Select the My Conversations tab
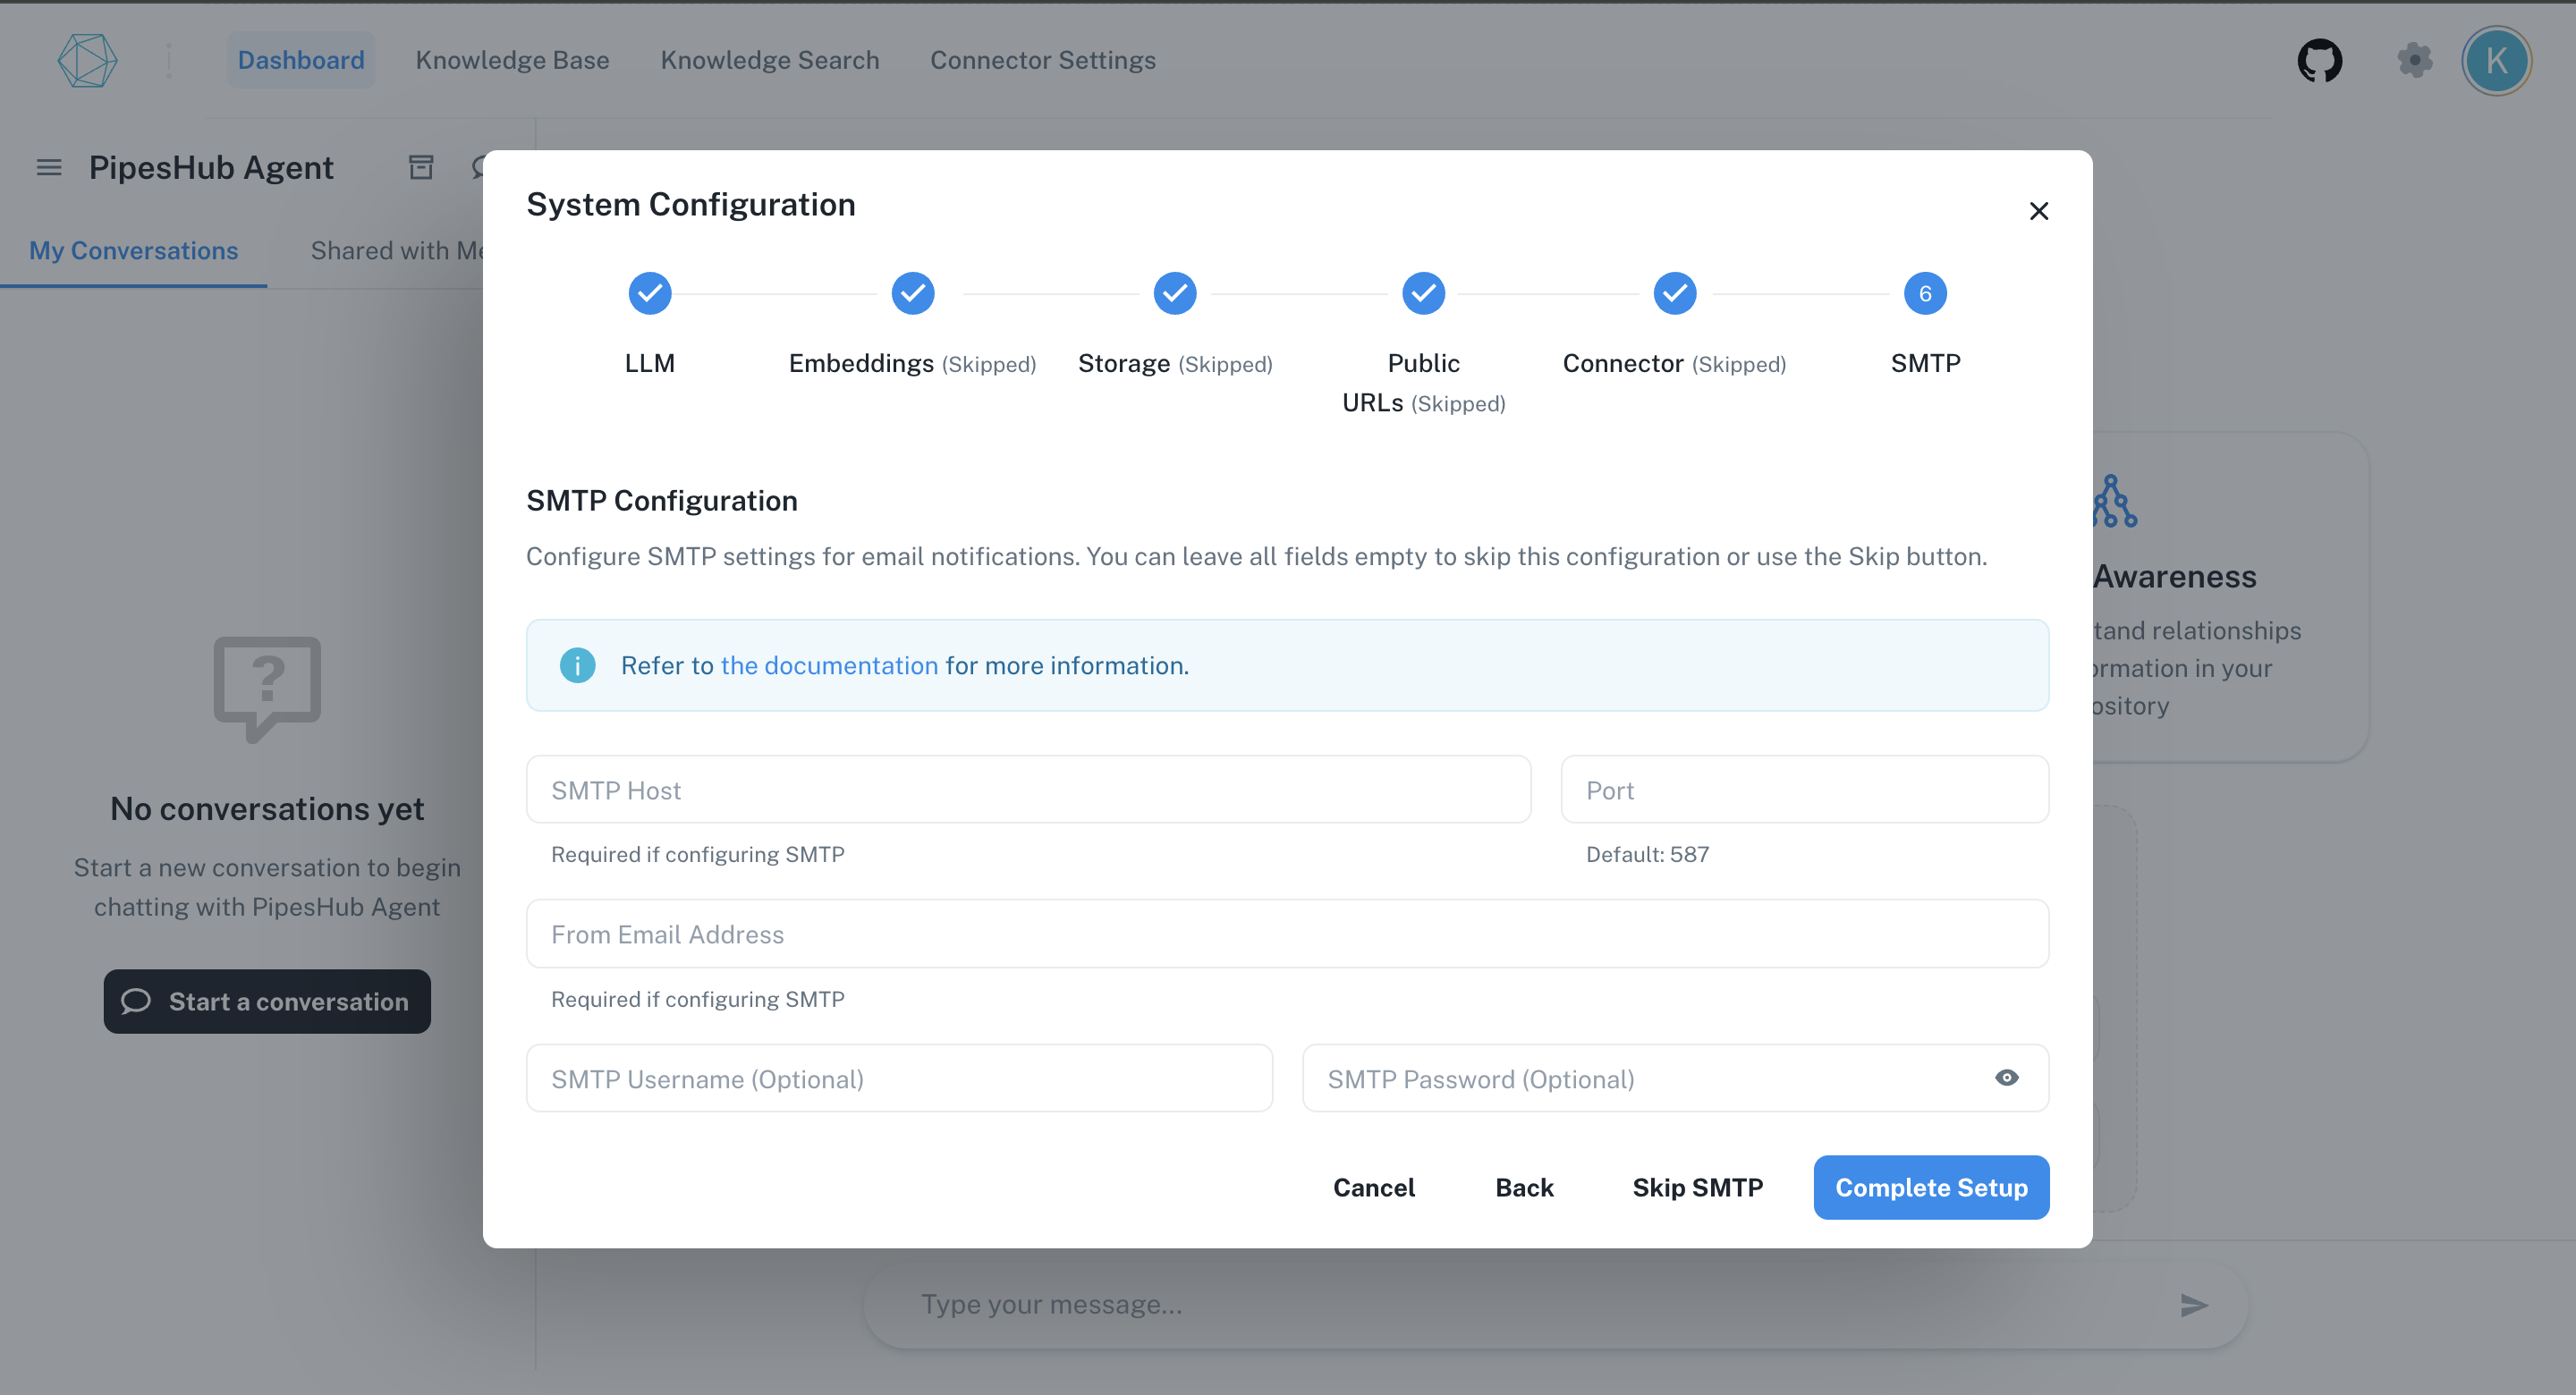 [133, 250]
